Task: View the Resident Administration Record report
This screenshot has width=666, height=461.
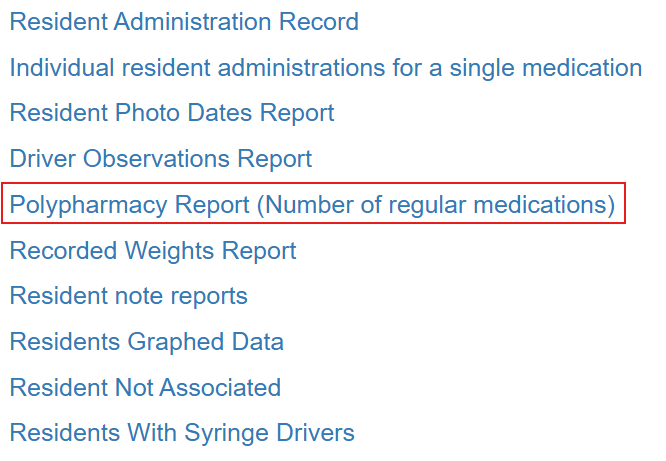Action: click(x=184, y=22)
